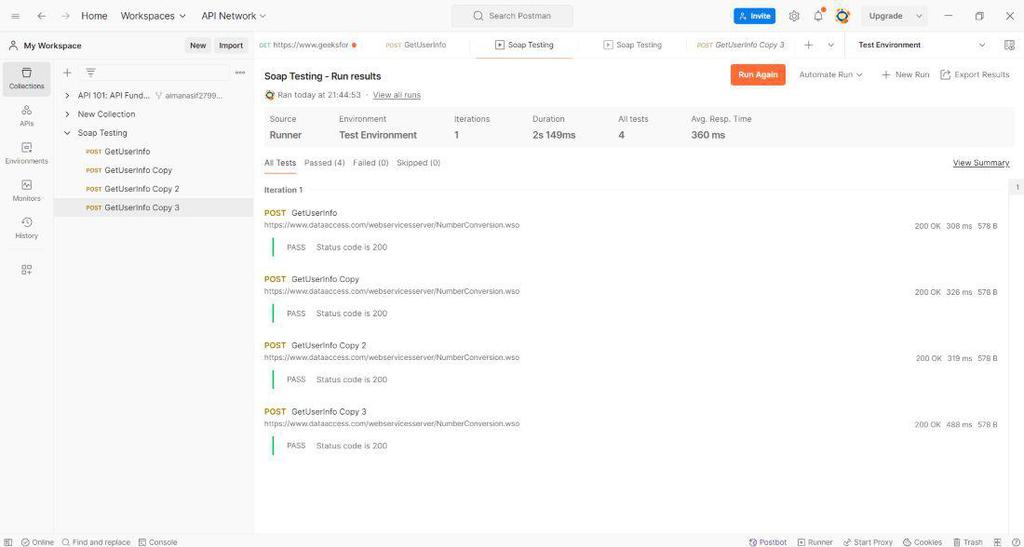
Task: Create new collection with plus icon
Action: (x=67, y=72)
